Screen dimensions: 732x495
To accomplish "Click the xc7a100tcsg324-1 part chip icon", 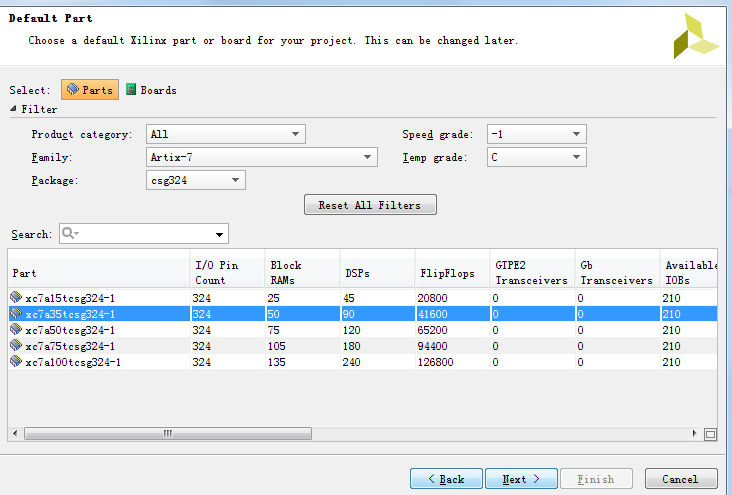I will (x=16, y=362).
